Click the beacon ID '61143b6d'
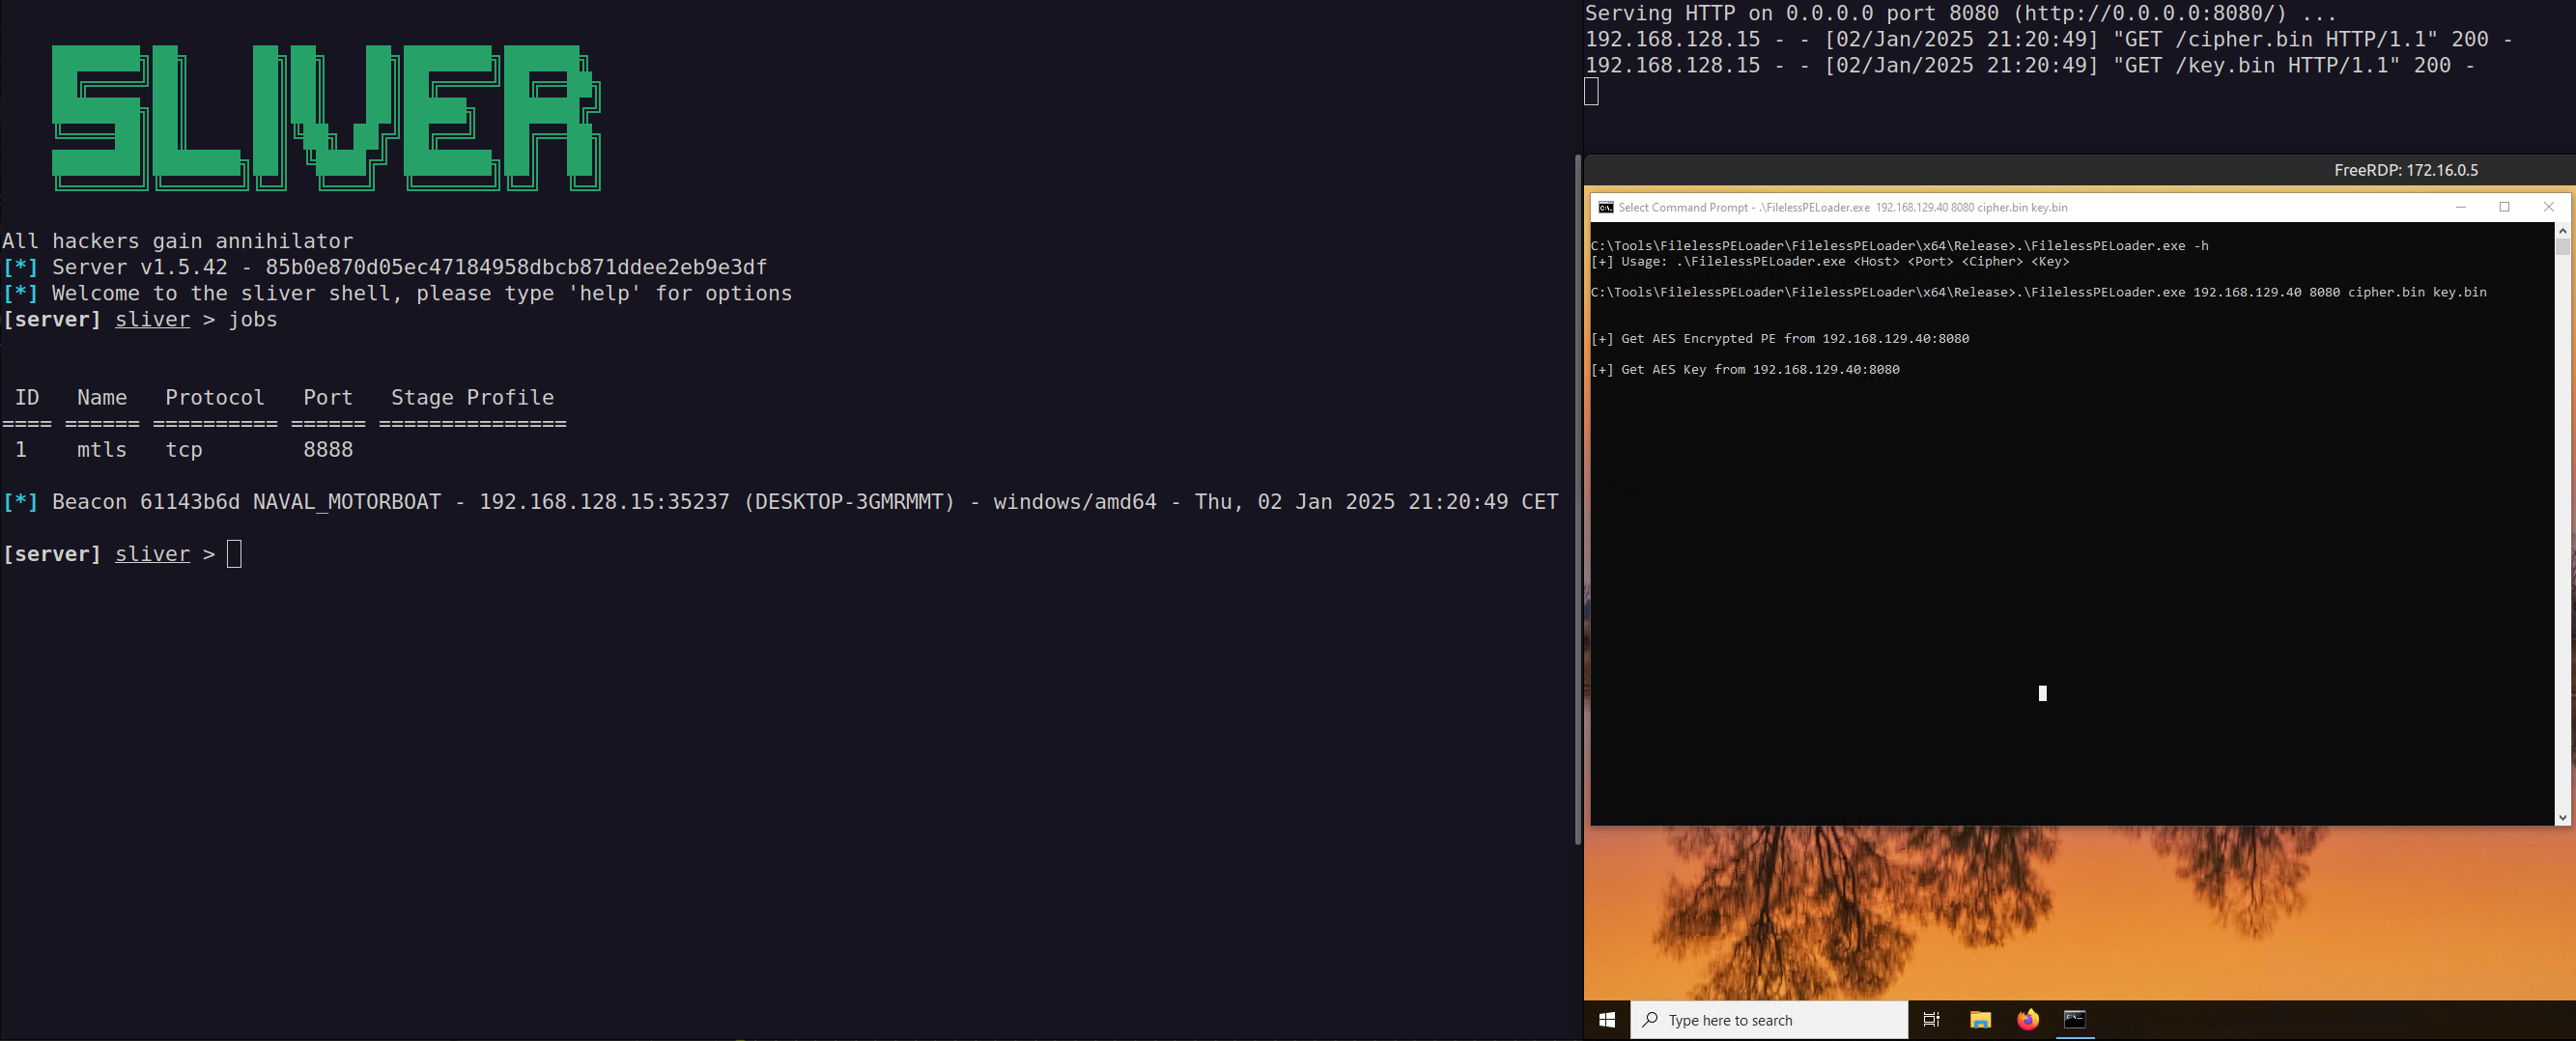The image size is (2576, 1041). coord(190,502)
